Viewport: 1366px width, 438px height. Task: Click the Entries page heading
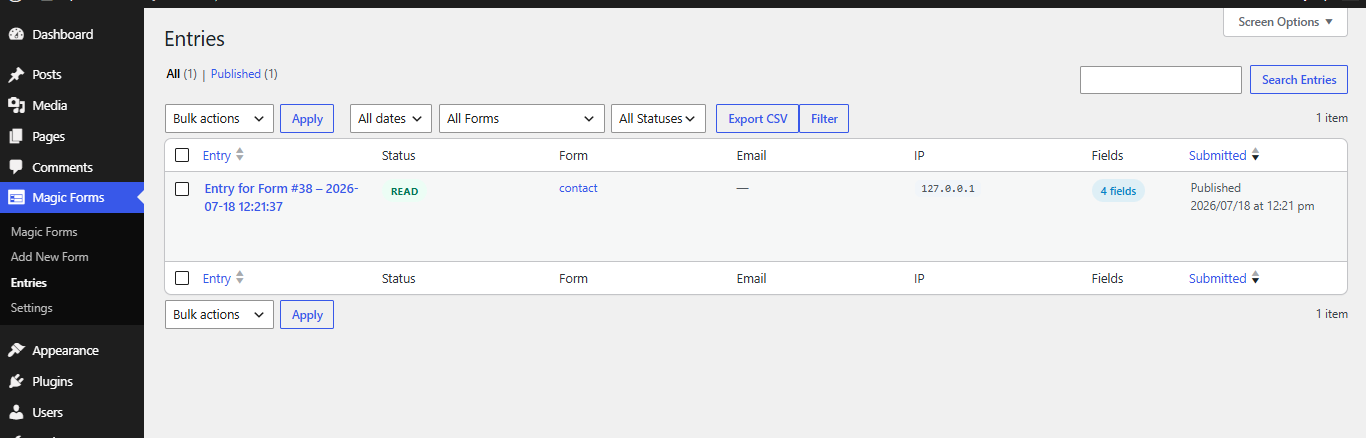click(195, 39)
